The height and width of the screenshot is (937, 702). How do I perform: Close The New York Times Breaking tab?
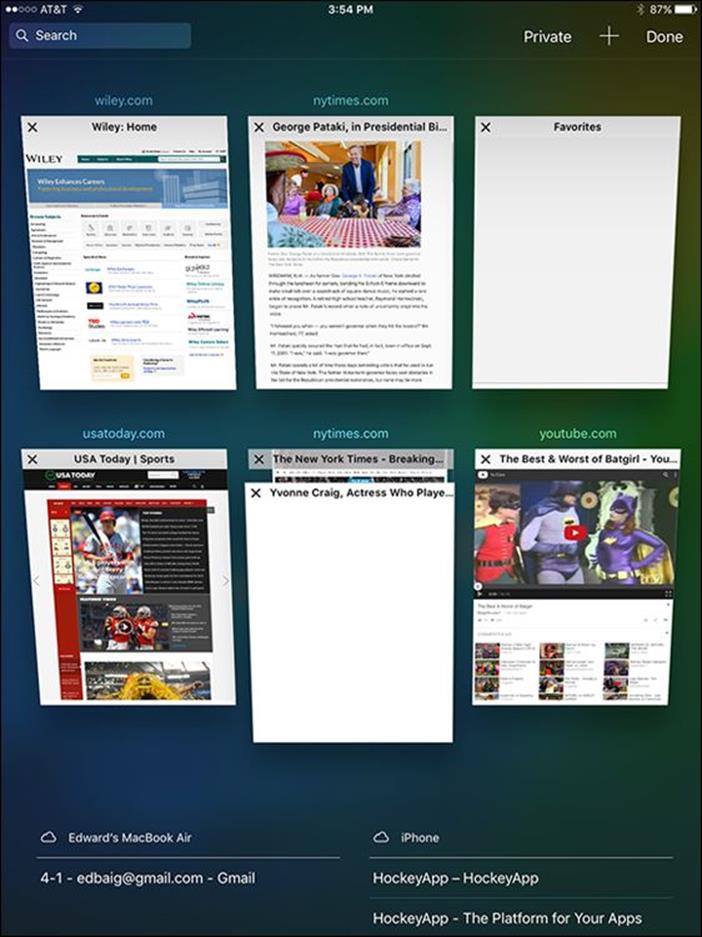pyautogui.click(x=259, y=459)
